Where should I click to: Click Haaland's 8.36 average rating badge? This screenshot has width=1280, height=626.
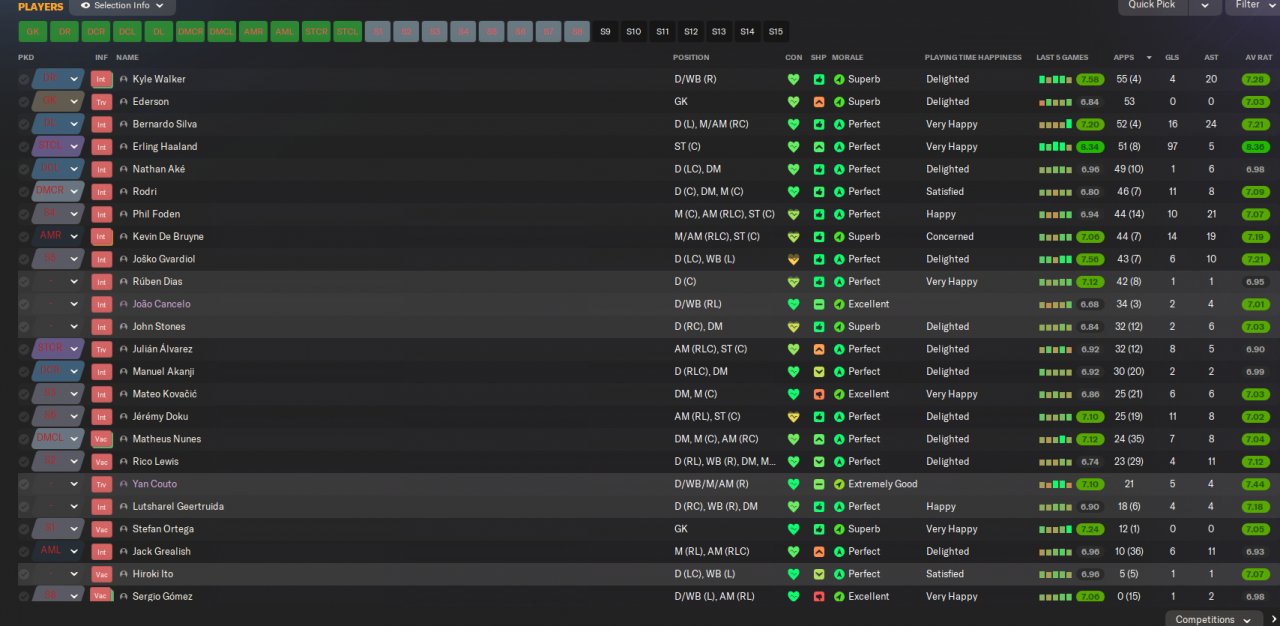click(x=1256, y=147)
